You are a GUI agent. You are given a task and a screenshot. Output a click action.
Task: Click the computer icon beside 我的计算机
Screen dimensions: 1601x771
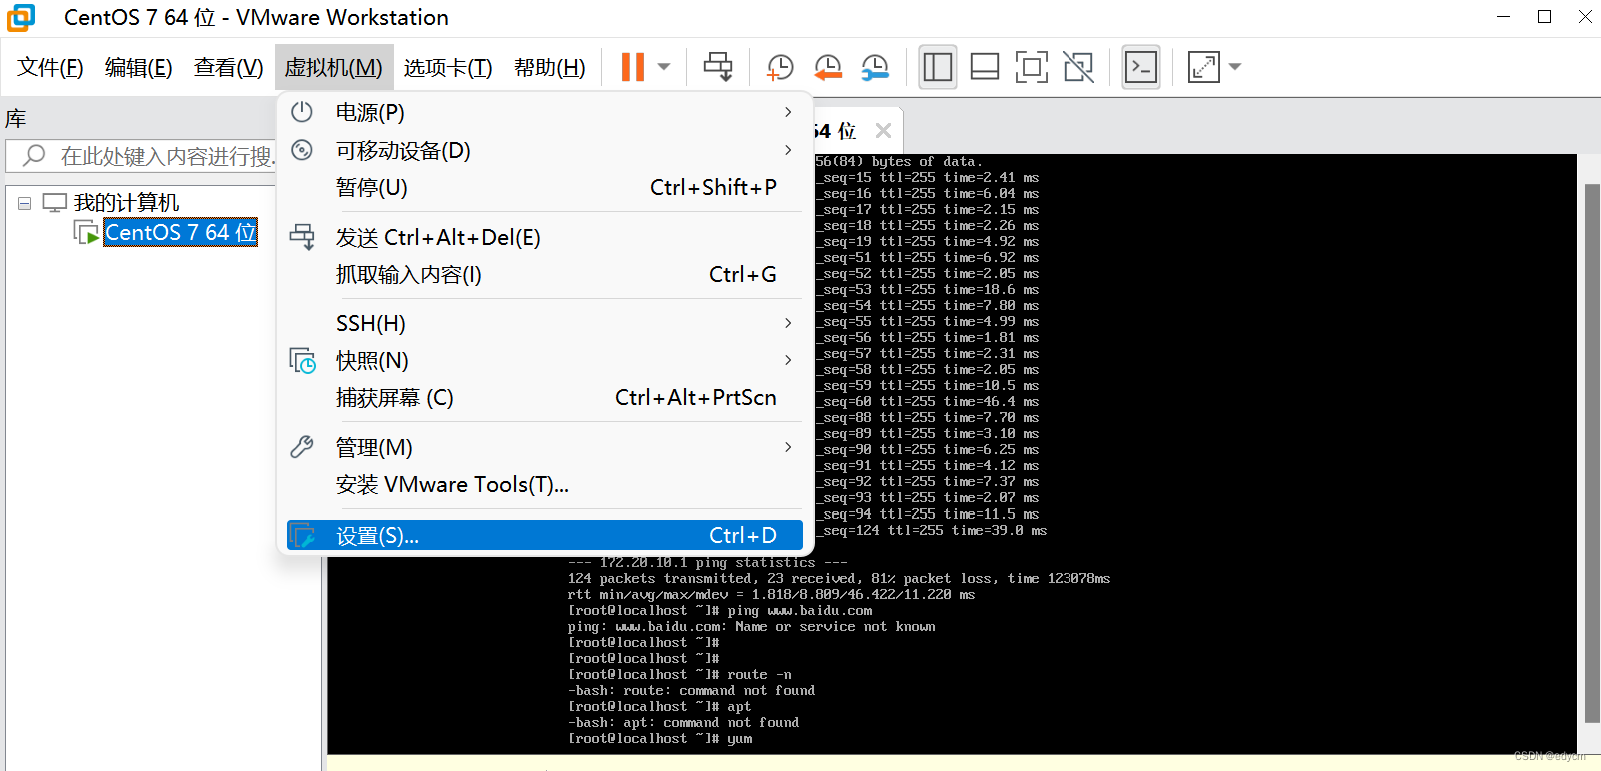coord(55,203)
